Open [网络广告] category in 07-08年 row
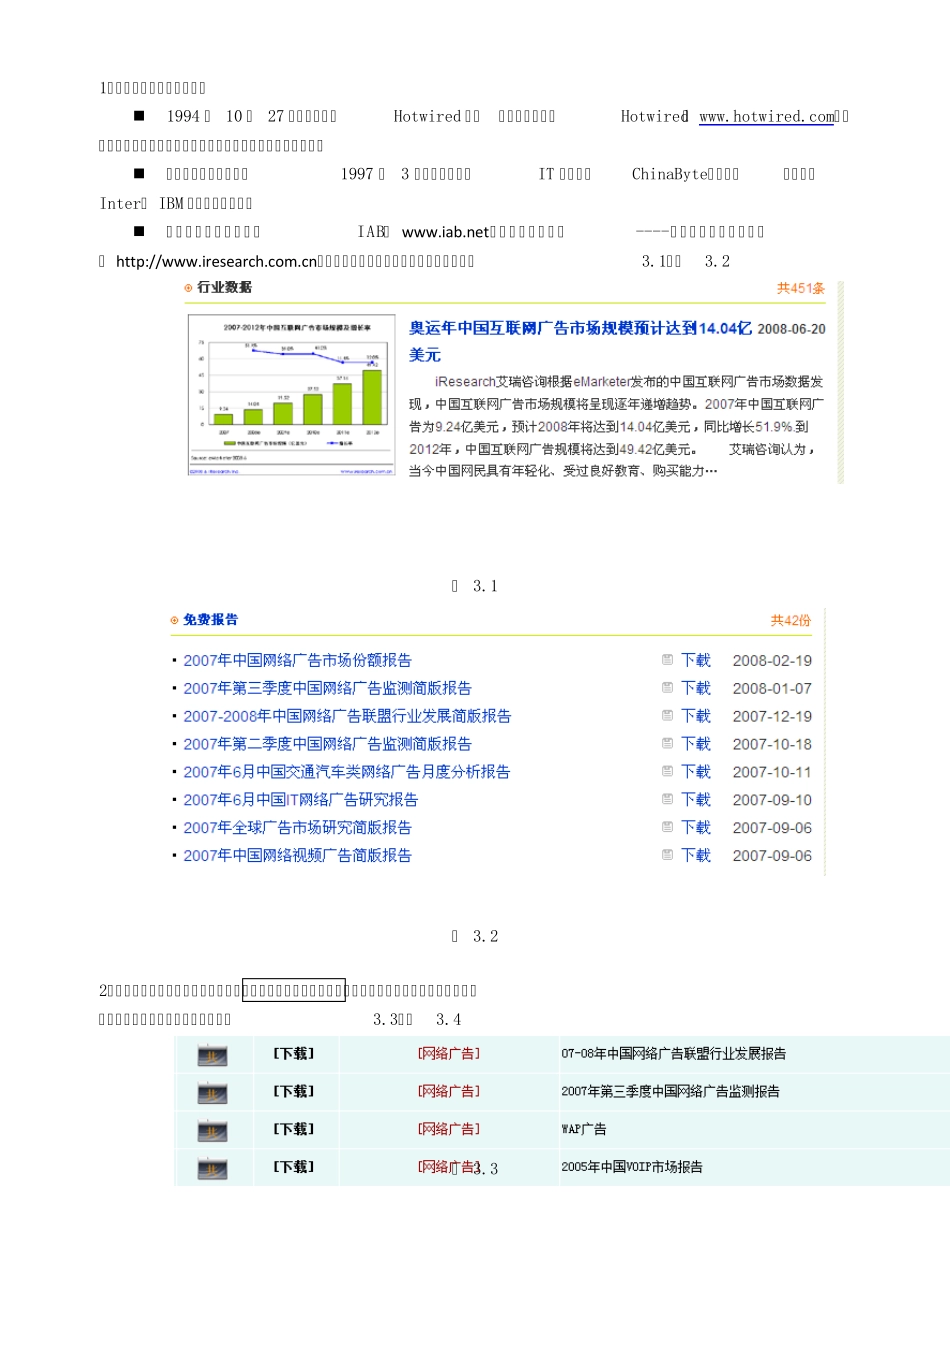 [449, 1054]
